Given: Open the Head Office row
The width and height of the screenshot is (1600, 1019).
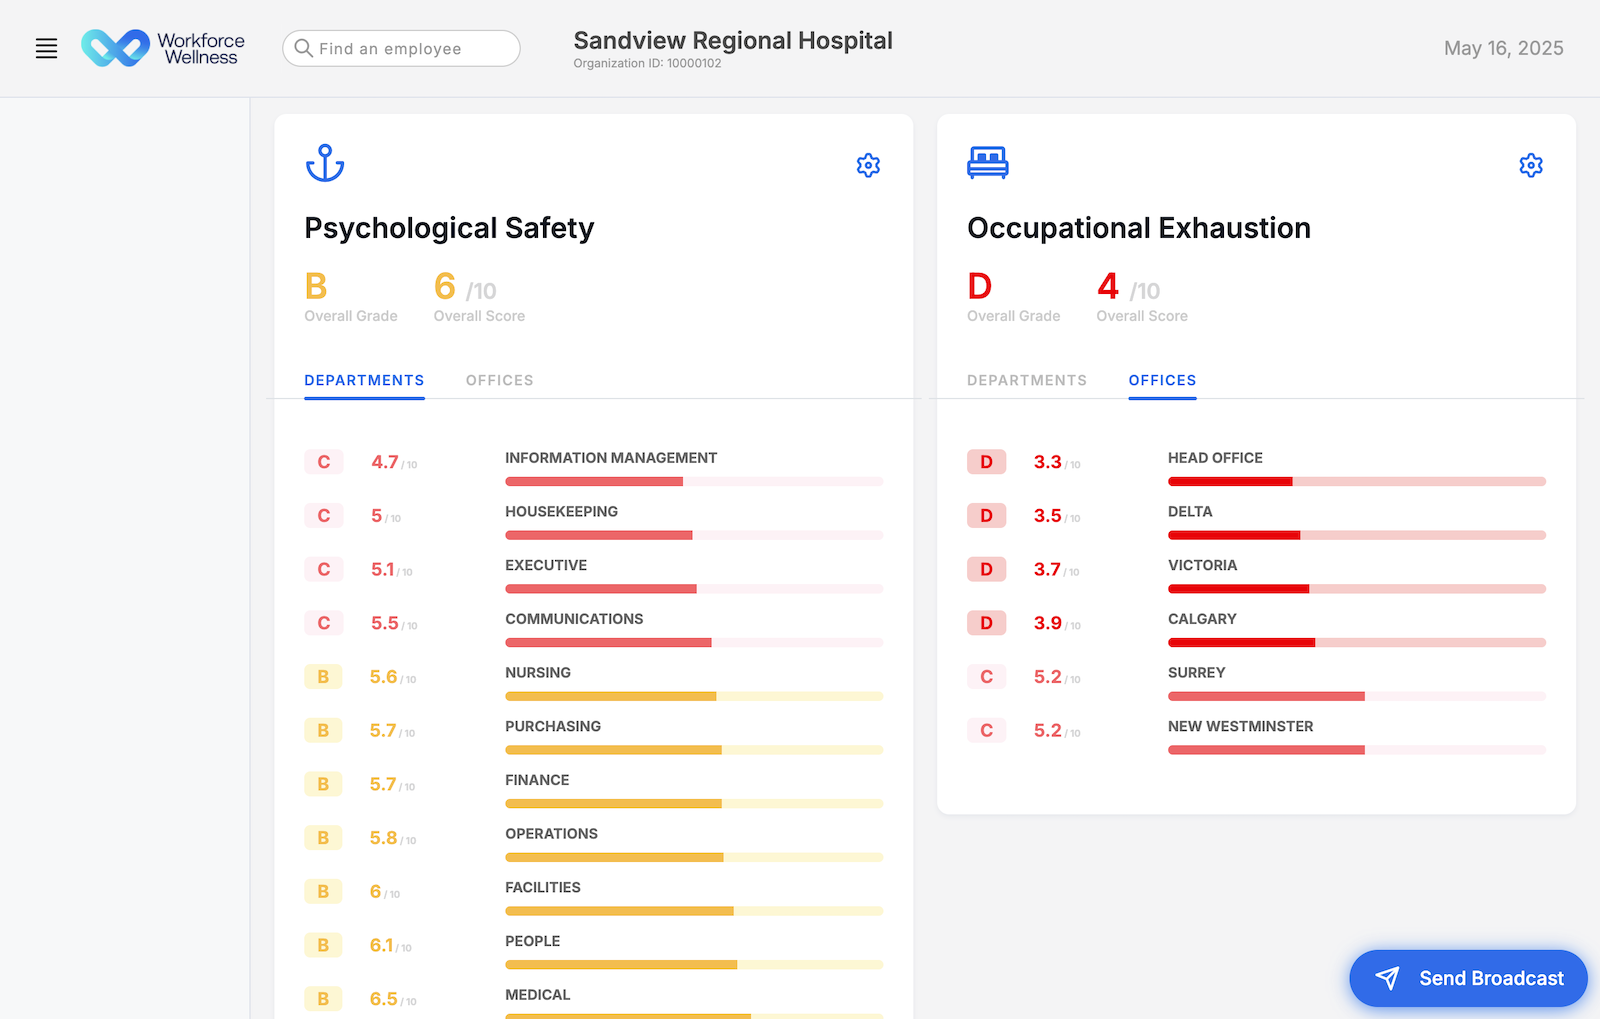Looking at the screenshot, I should (1215, 458).
